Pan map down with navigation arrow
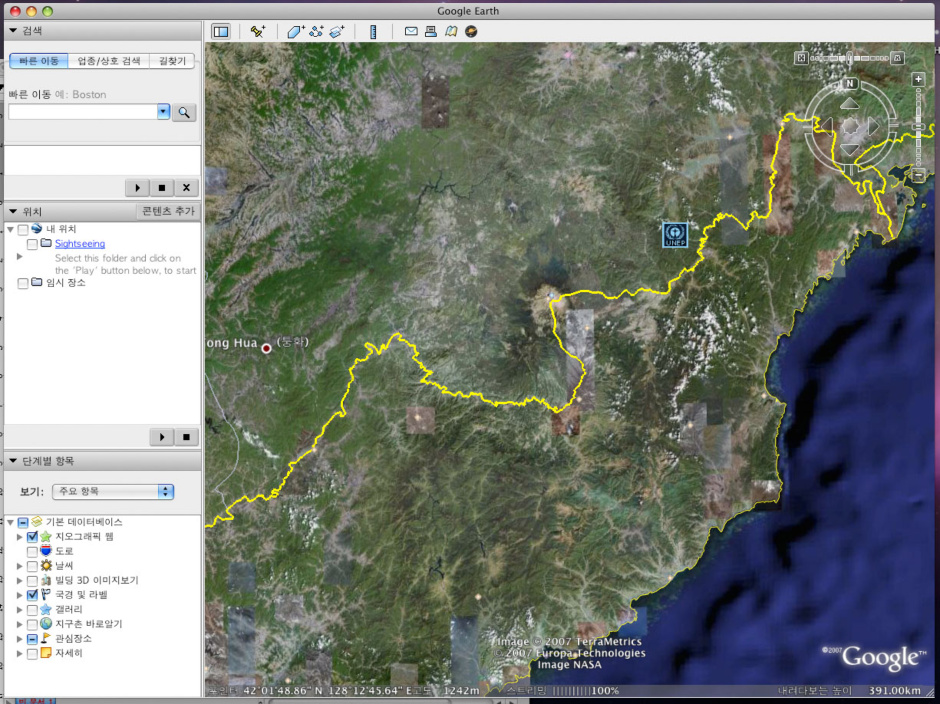The image size is (940, 704). pos(849,149)
